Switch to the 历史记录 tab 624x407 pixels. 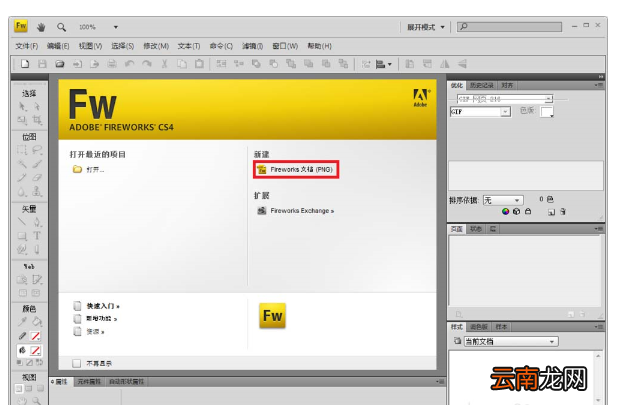pos(481,86)
